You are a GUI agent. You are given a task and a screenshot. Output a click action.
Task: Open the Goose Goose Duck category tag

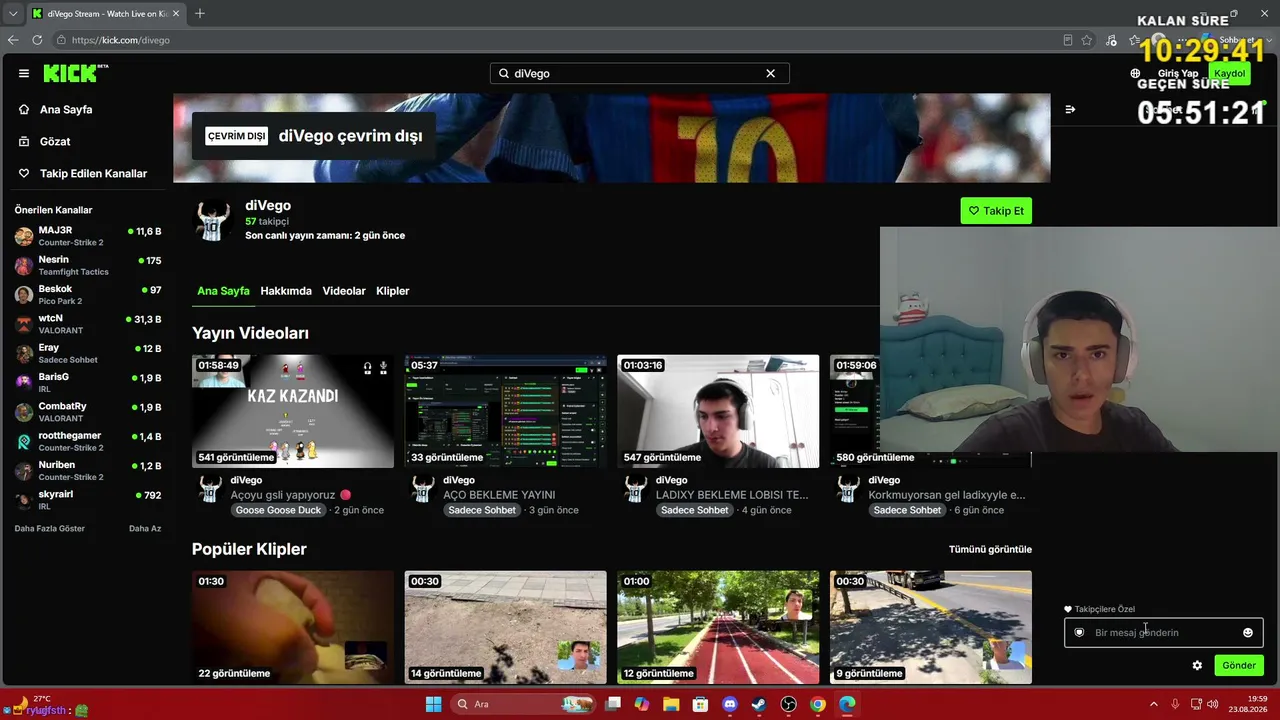pos(279,510)
